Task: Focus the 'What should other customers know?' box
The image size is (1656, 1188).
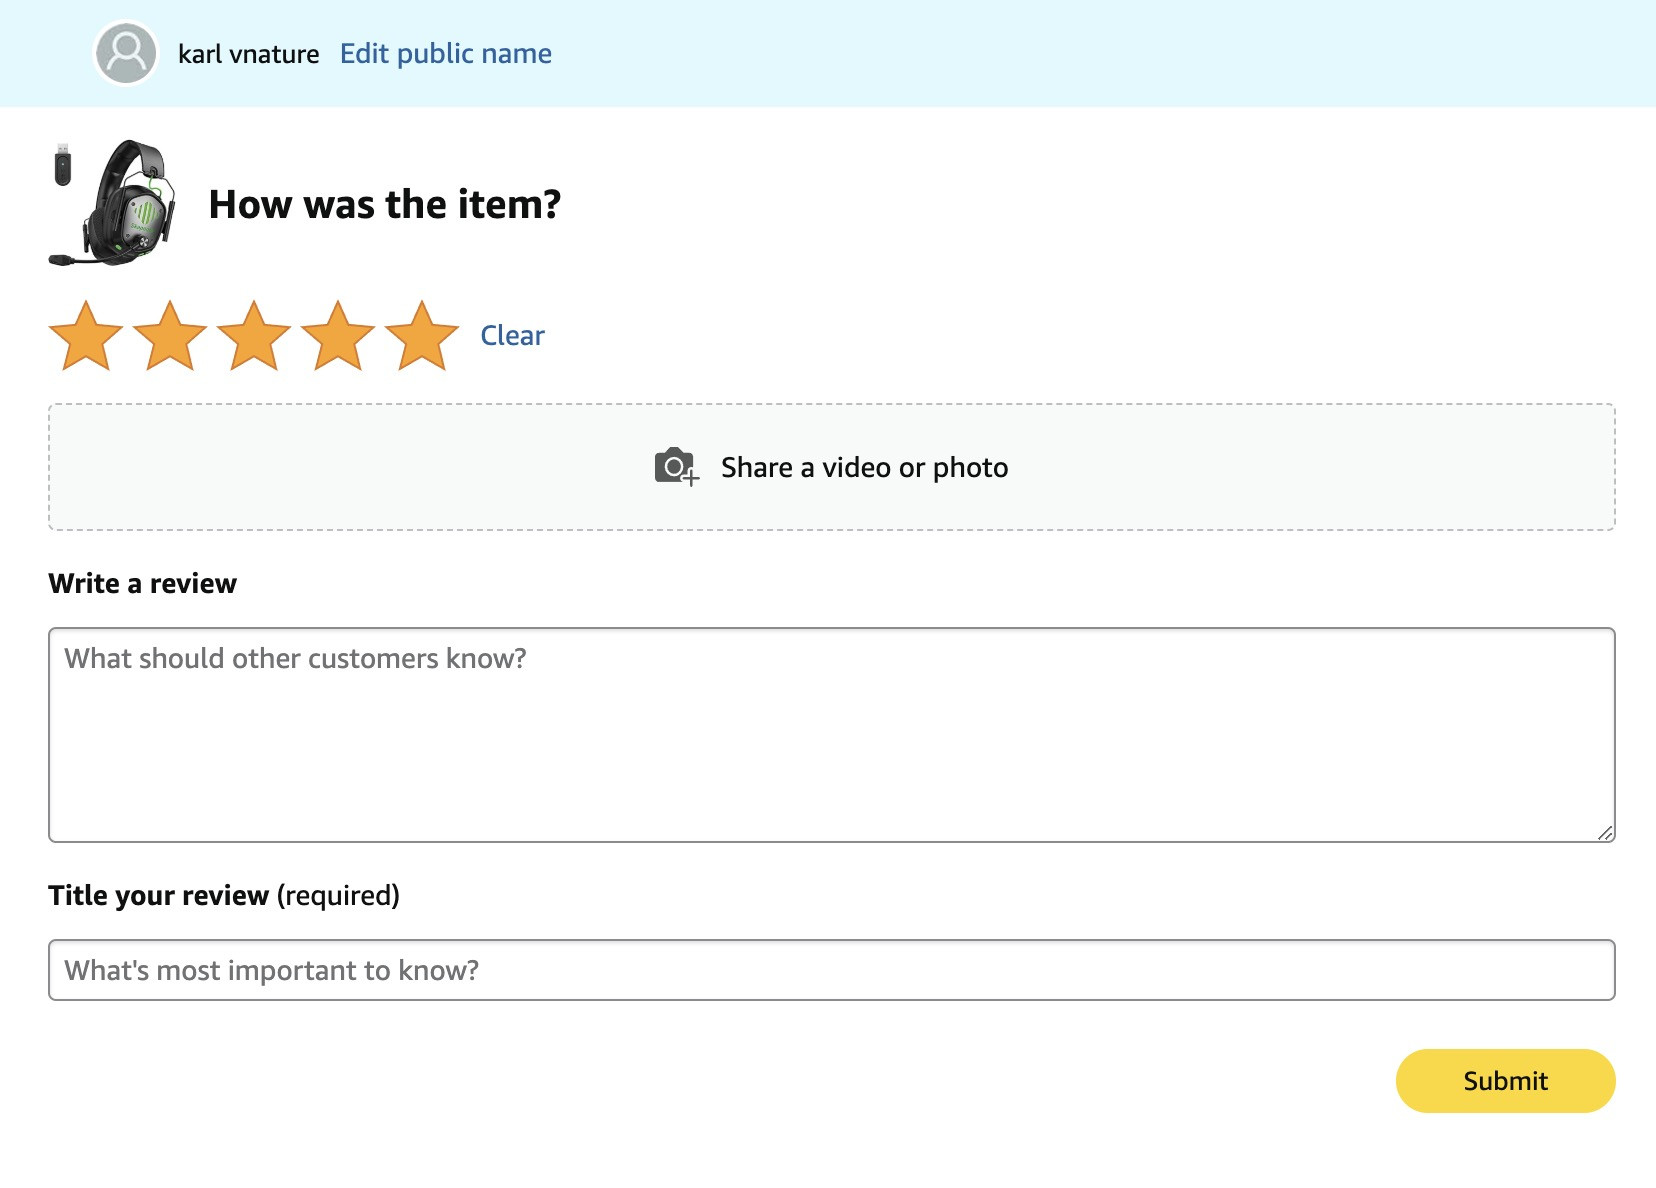Action: 832,735
